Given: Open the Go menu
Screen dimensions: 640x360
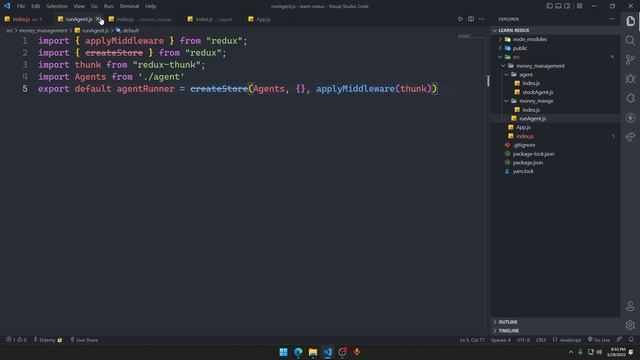Looking at the screenshot, I should point(94,6).
